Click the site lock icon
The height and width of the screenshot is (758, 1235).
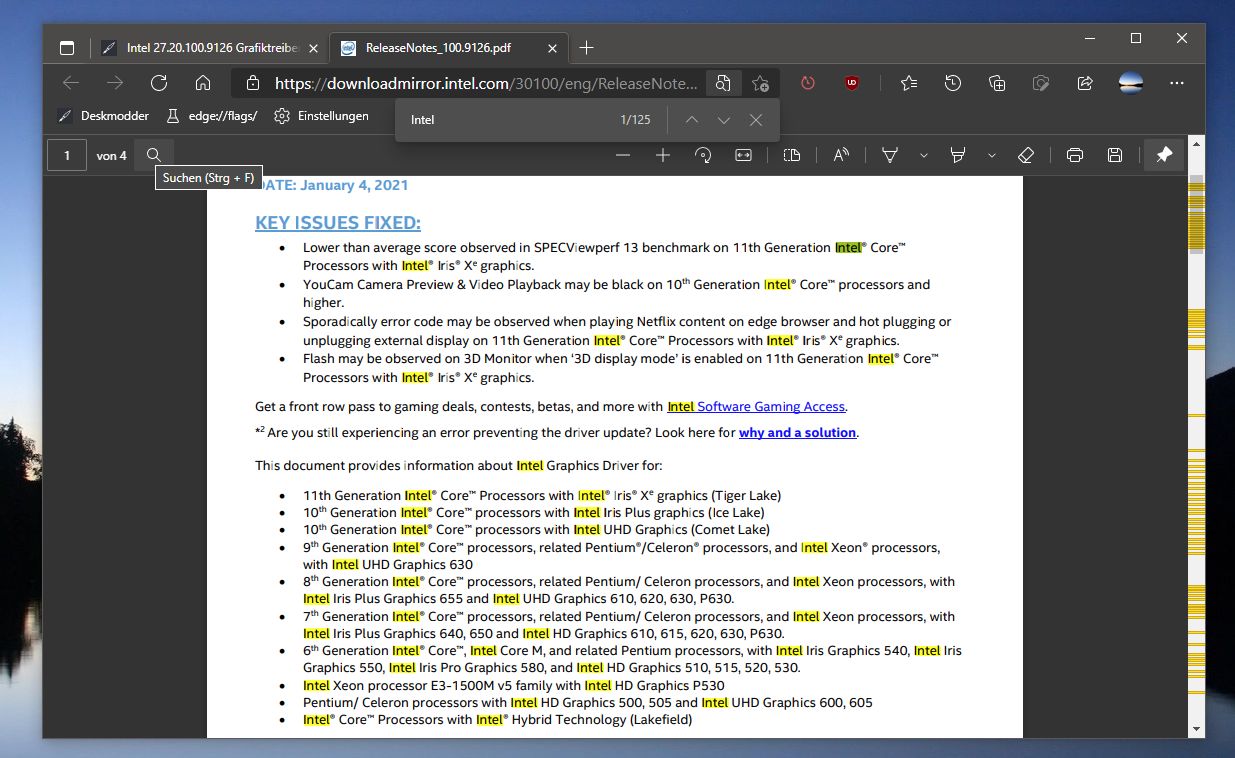tap(253, 84)
